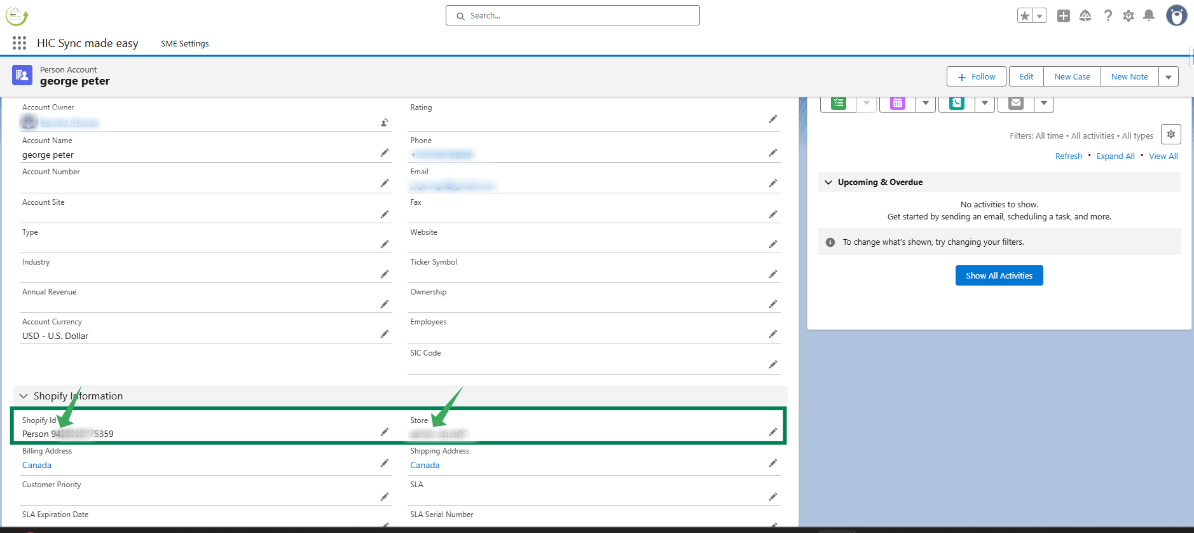Viewport: 1194px width, 533px height.
Task: Click the Help question mark icon
Action: (x=1108, y=16)
